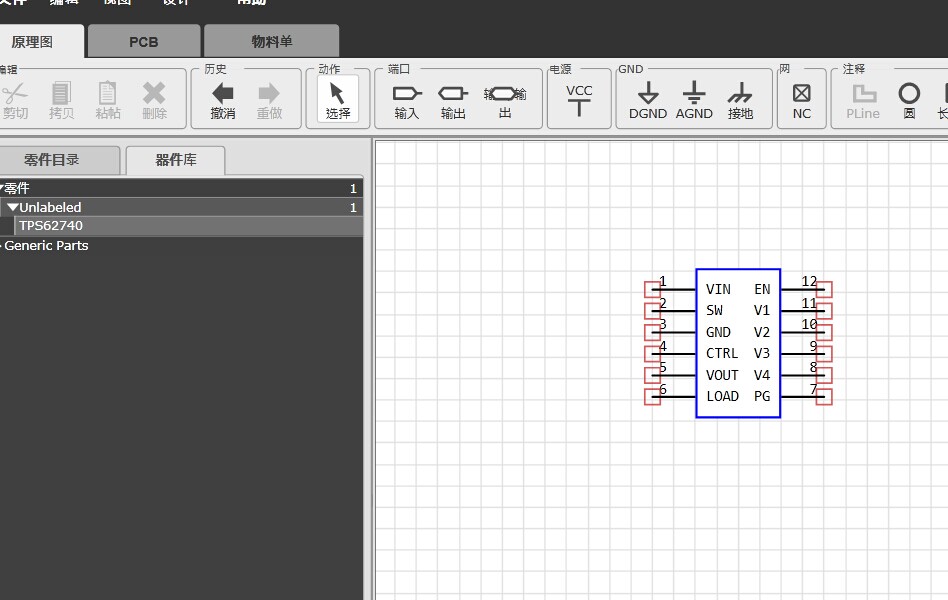Image resolution: width=948 pixels, height=600 pixels.
Task: Click the VIN pin label
Action: pyautogui.click(x=718, y=289)
